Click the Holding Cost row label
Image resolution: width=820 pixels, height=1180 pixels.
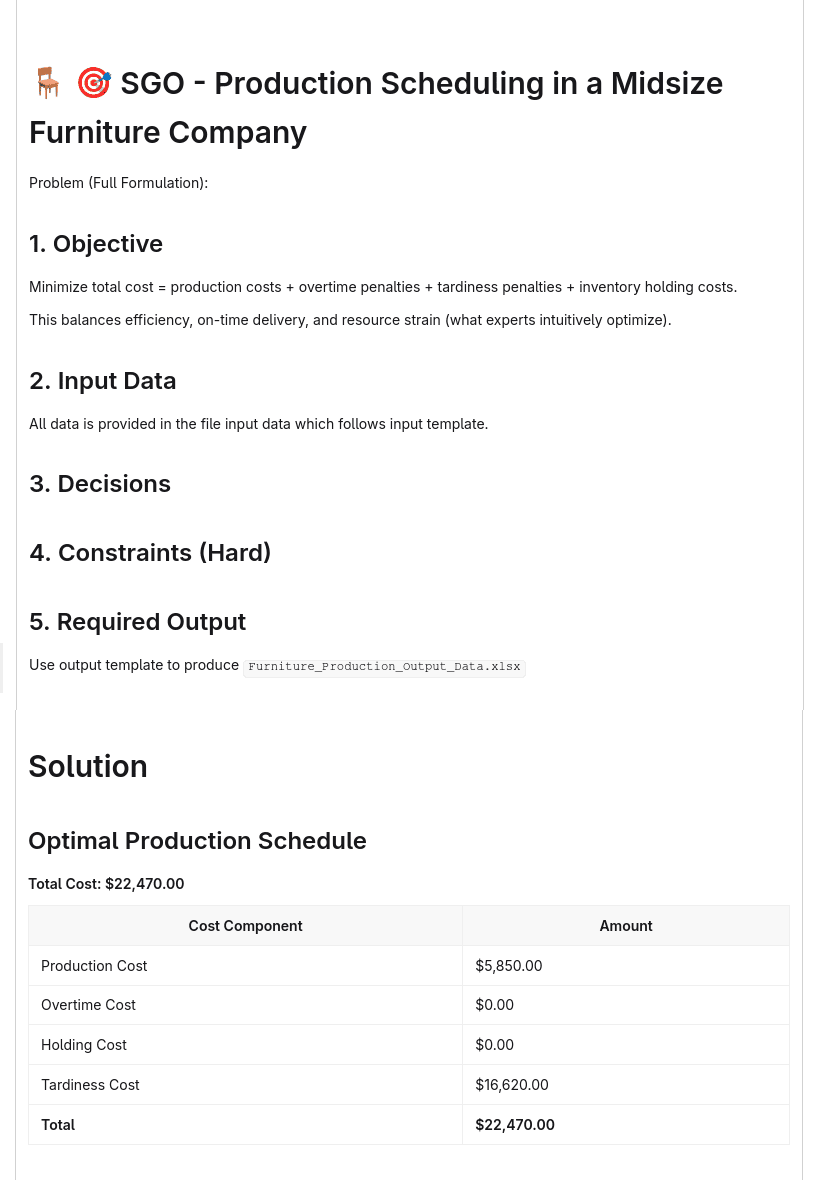click(84, 1045)
